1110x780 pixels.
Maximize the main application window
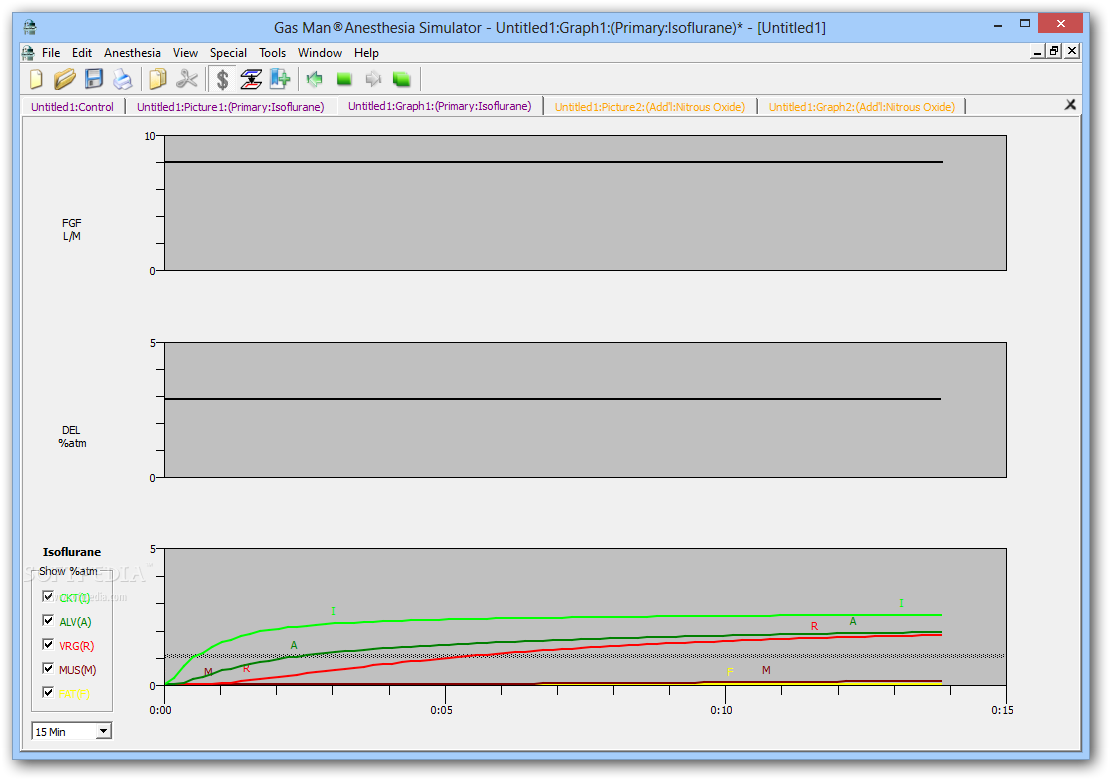(x=1024, y=24)
